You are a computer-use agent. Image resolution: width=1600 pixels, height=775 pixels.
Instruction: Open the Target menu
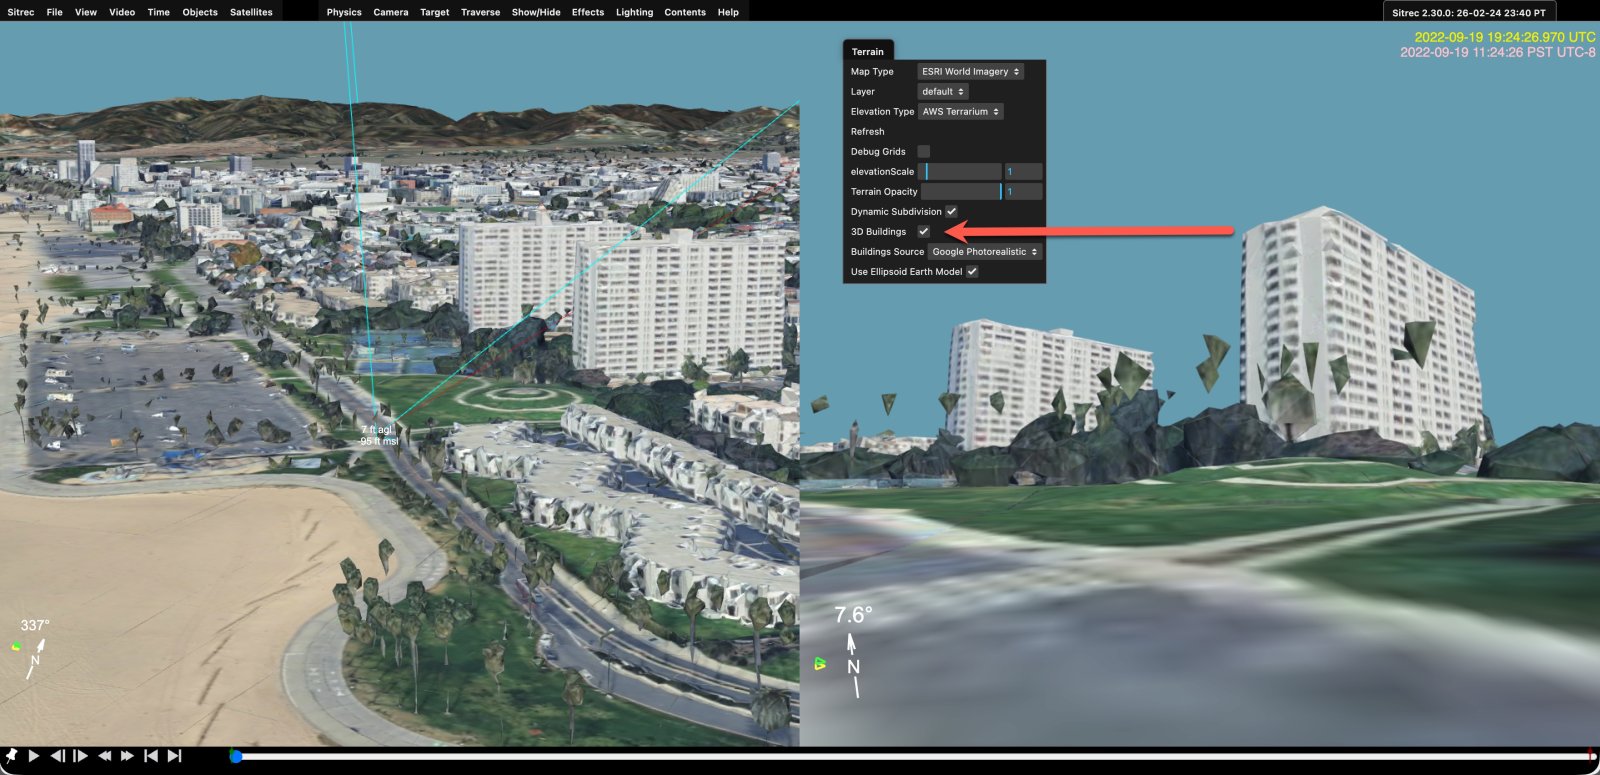coord(435,12)
